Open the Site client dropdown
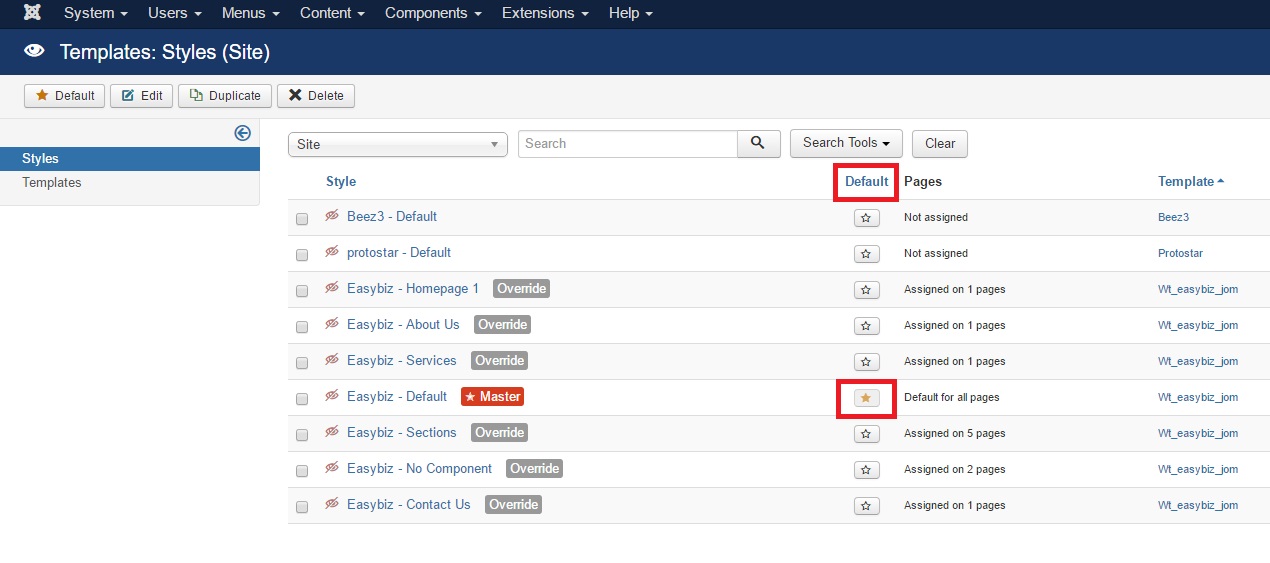 click(x=398, y=144)
